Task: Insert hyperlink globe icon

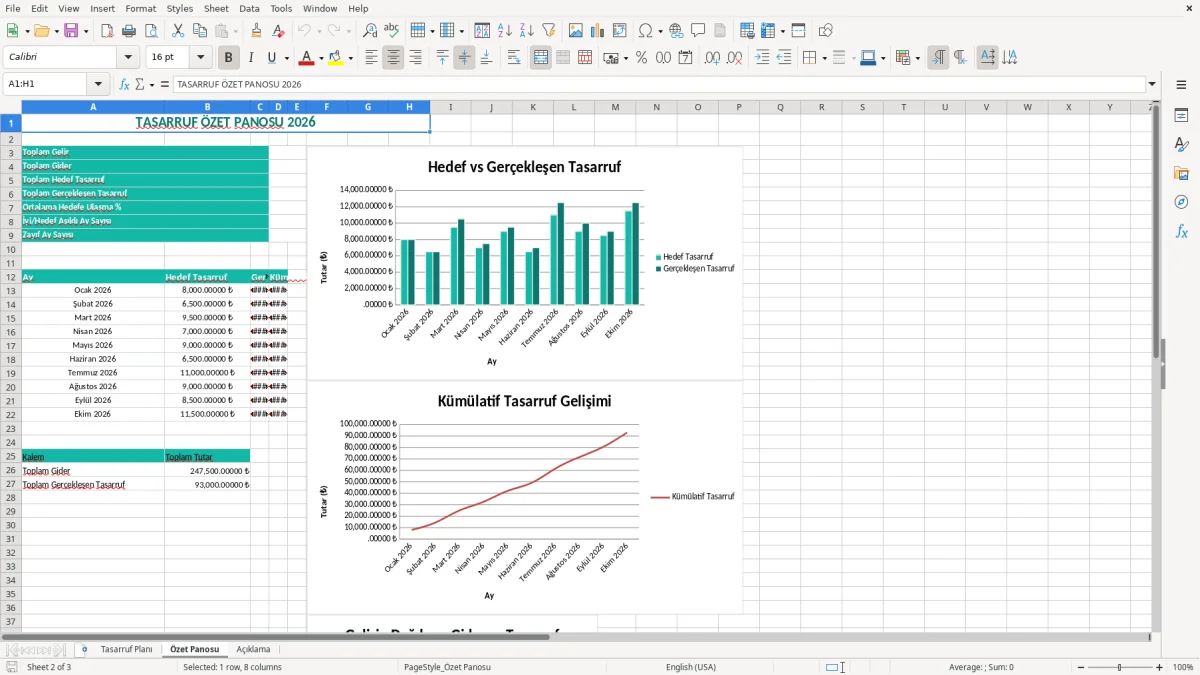Action: 676,31
